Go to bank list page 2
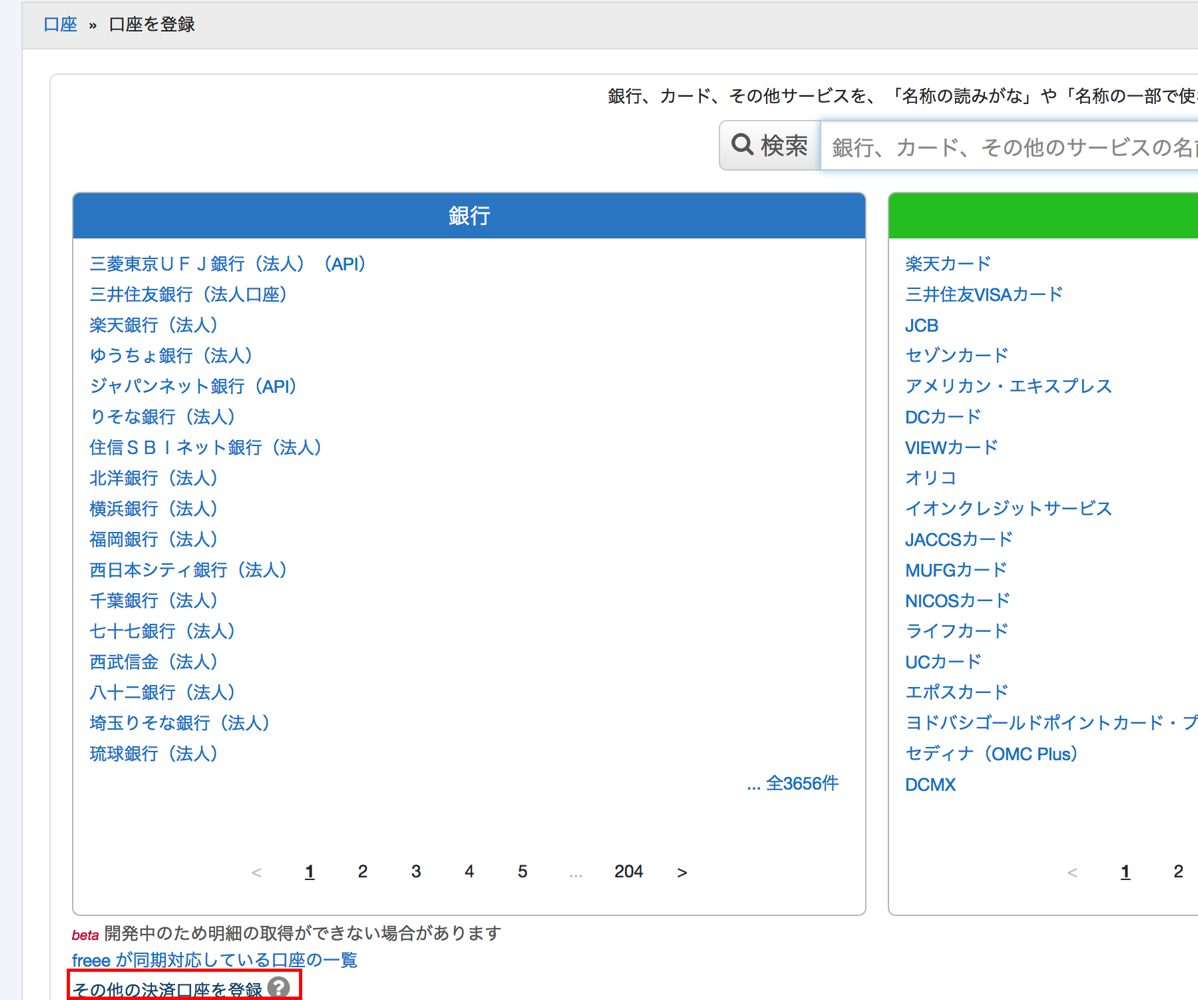Viewport: 1198px width, 1000px height. coord(363,872)
